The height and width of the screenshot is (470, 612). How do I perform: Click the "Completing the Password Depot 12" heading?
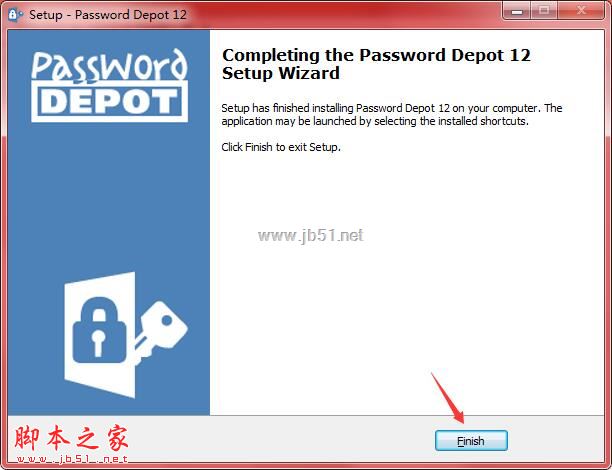(376, 55)
